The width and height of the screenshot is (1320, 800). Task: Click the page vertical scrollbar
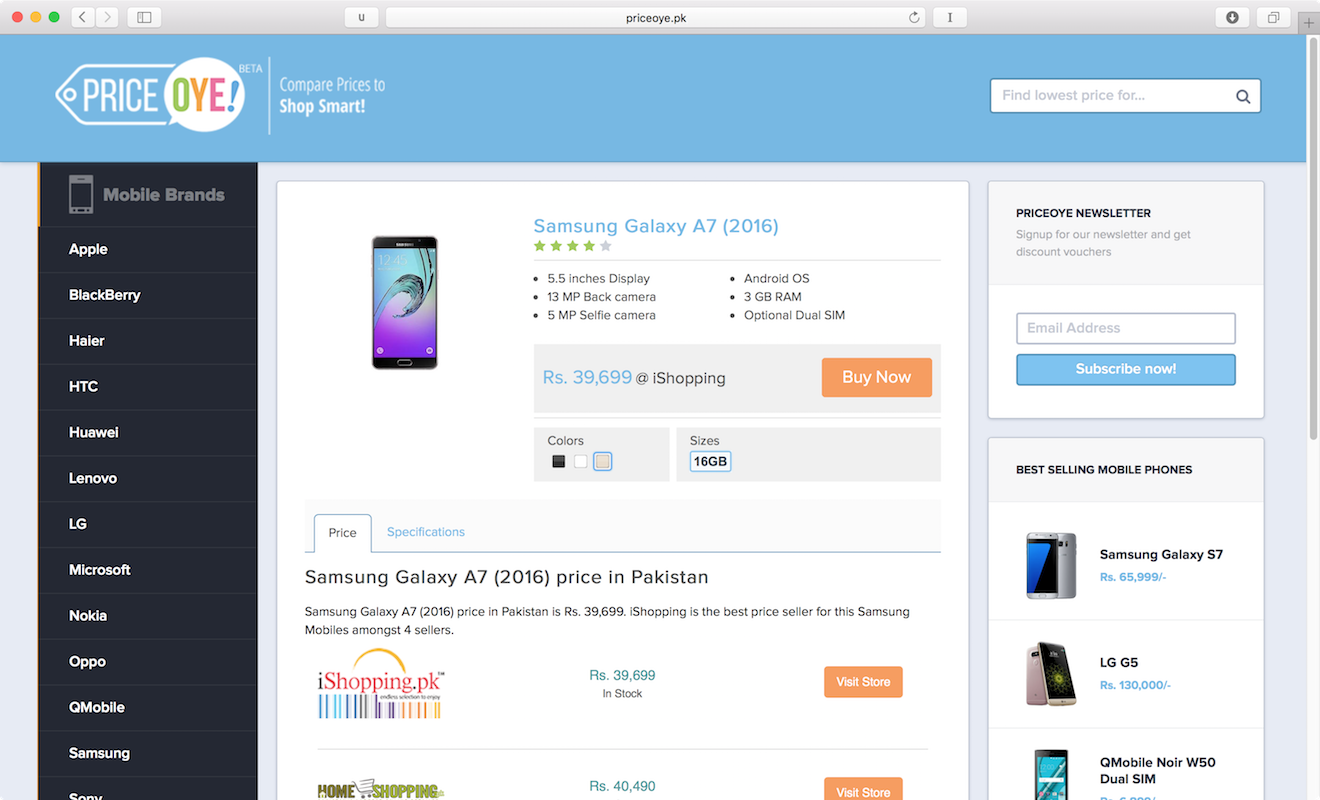(x=1313, y=240)
